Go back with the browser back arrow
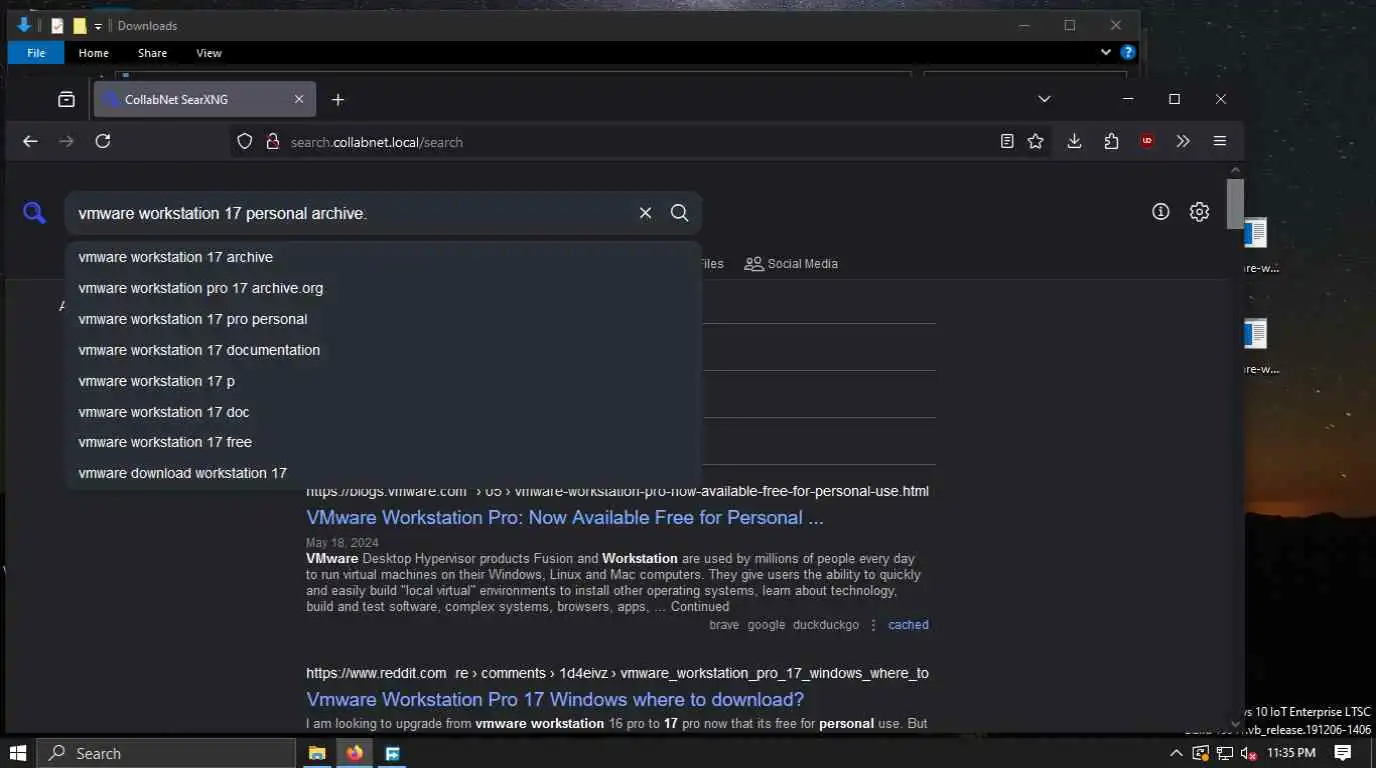Screen dimensions: 1376x768 tap(30, 141)
